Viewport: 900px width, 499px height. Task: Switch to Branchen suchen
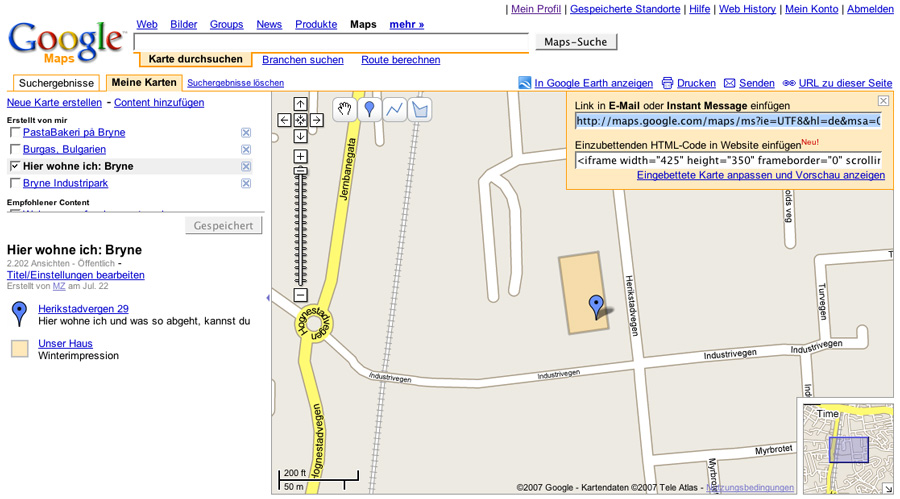(302, 60)
